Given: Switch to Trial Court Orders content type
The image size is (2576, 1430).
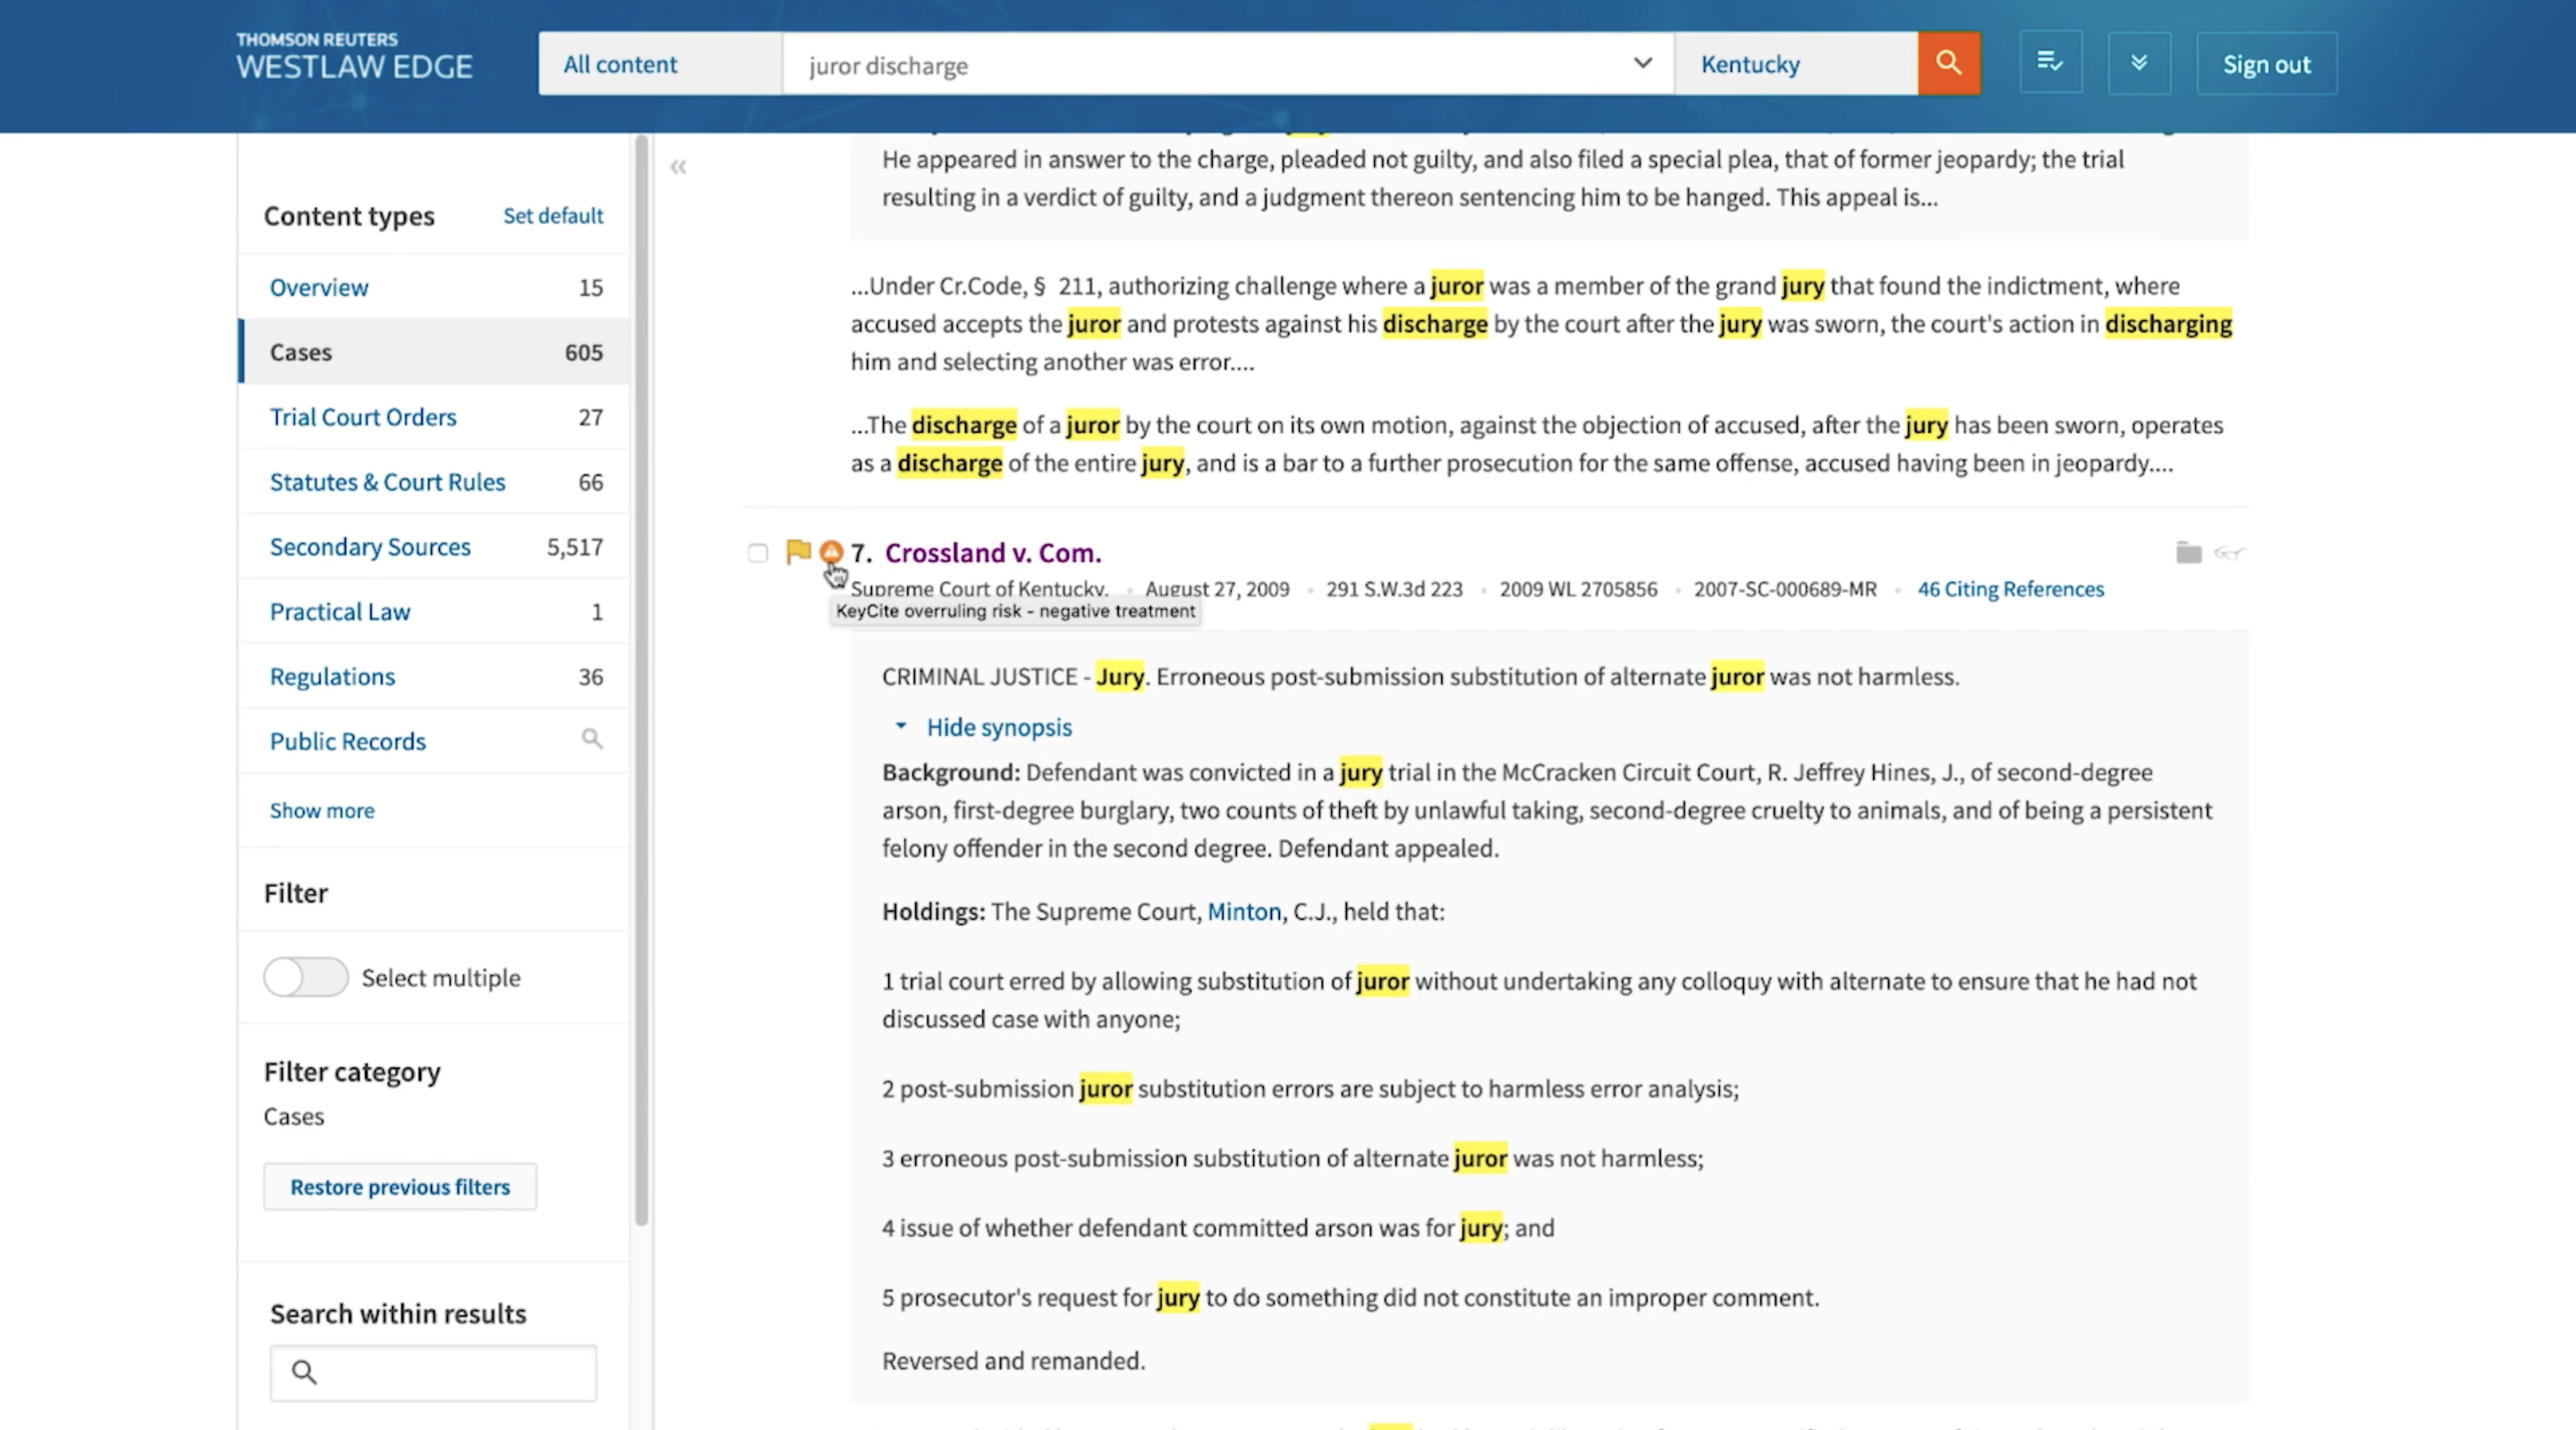Looking at the screenshot, I should 363,417.
